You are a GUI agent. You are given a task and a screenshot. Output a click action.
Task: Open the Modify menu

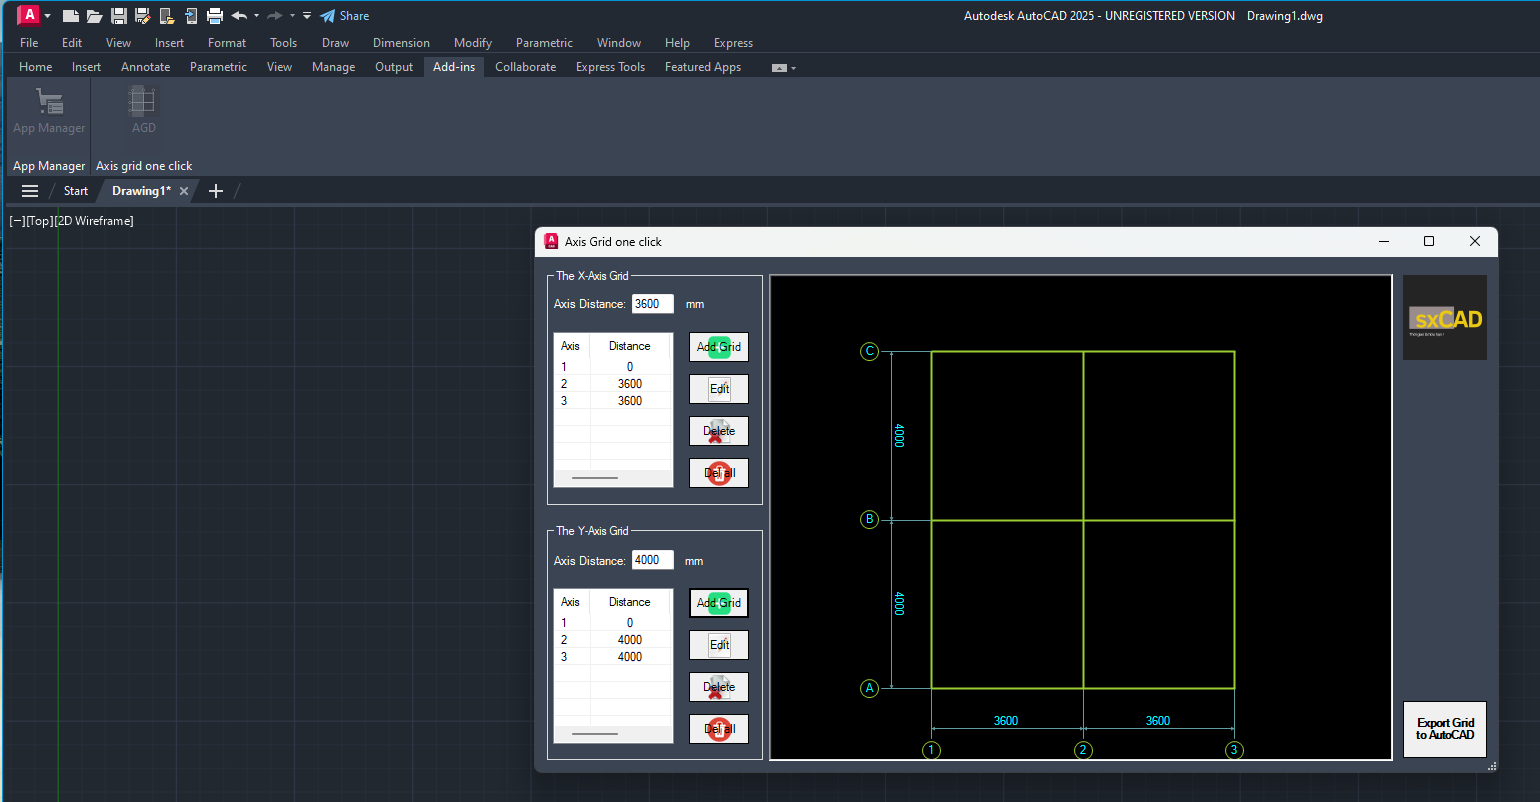(x=473, y=43)
